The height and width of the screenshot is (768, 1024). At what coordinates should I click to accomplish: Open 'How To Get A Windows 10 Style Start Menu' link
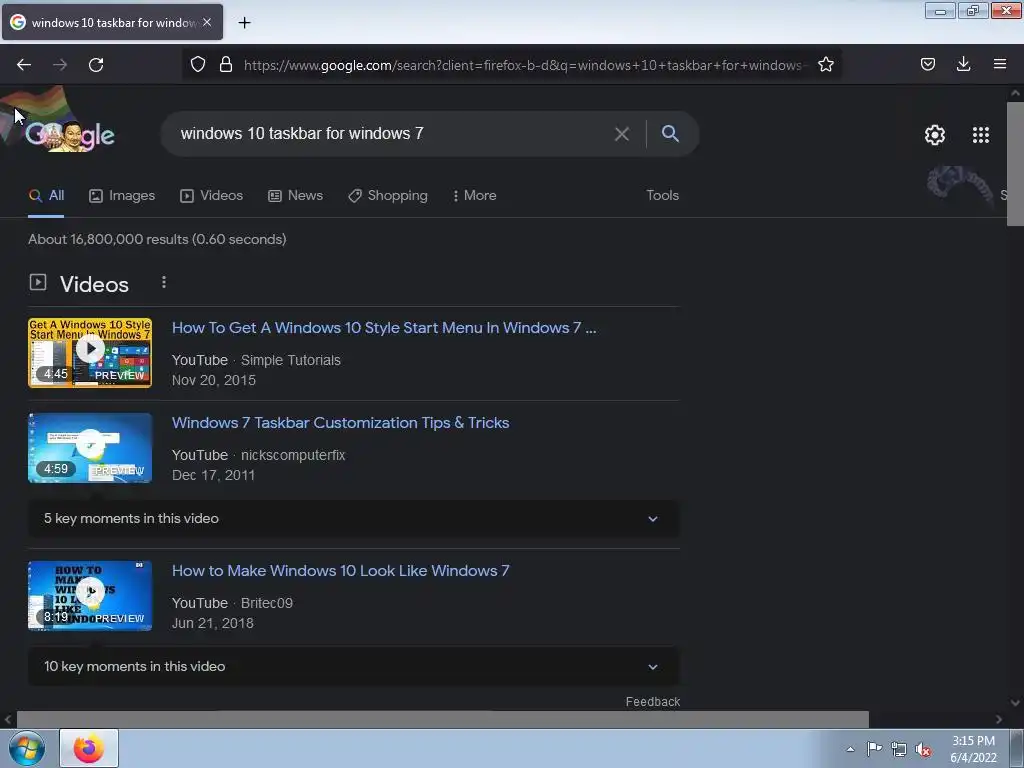pos(384,328)
